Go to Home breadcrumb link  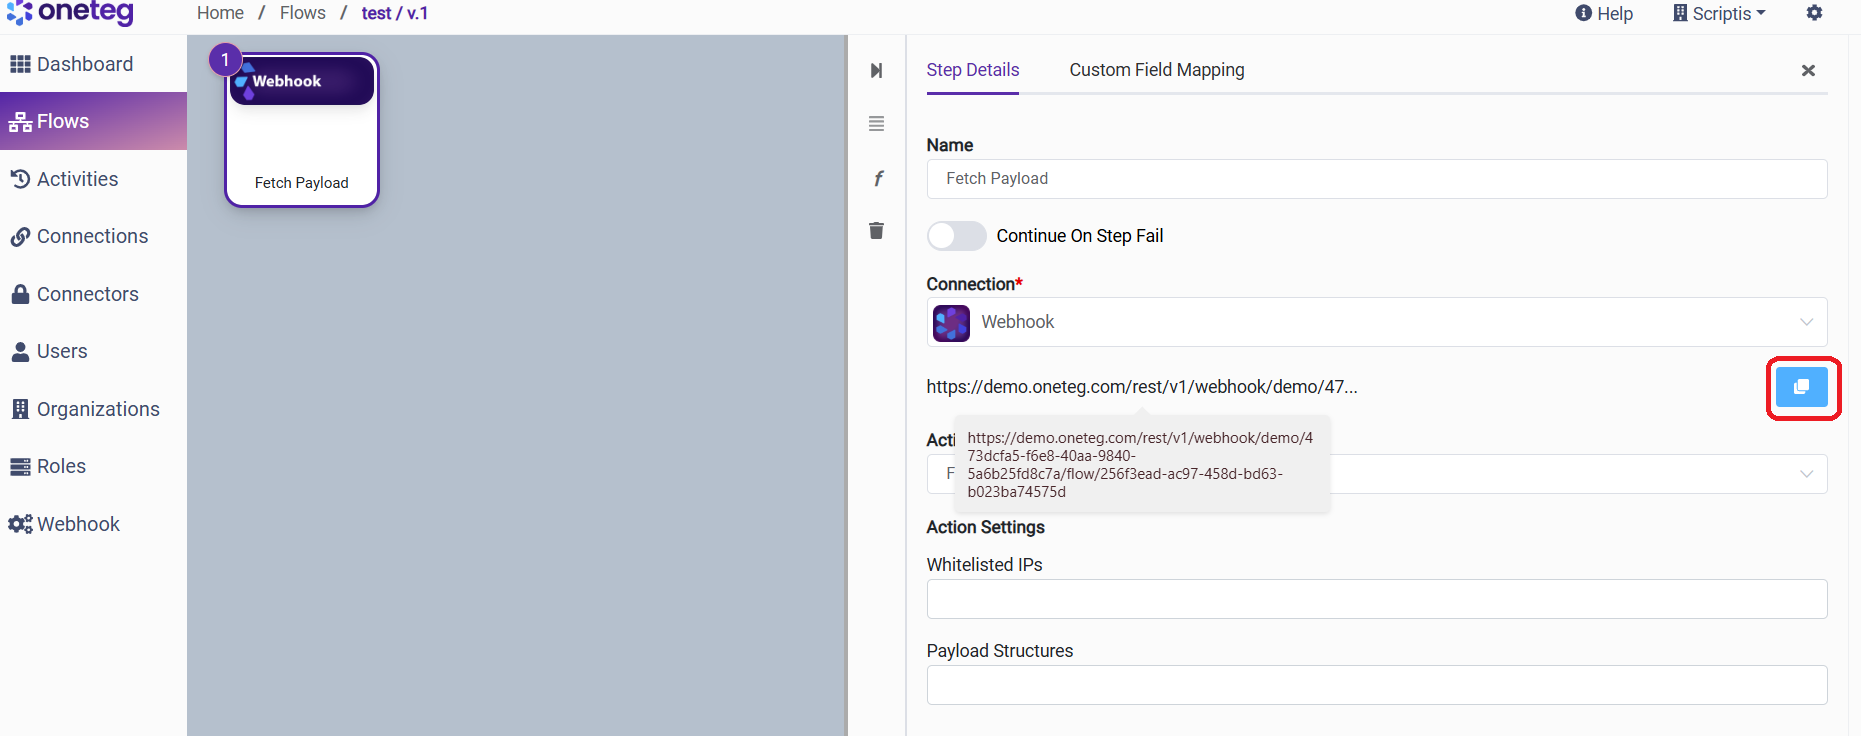(x=220, y=13)
